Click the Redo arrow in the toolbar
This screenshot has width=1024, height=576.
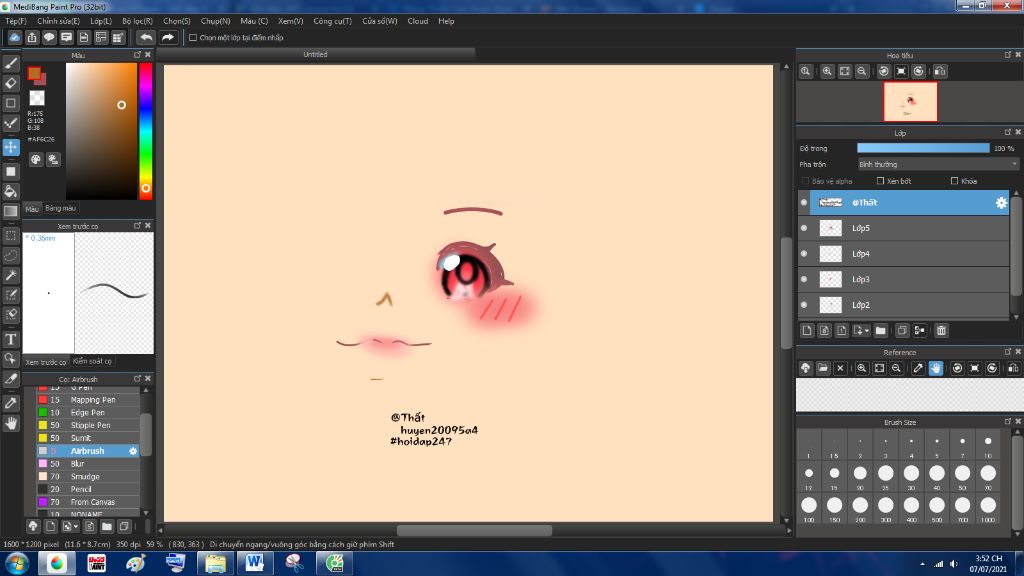pyautogui.click(x=168, y=37)
